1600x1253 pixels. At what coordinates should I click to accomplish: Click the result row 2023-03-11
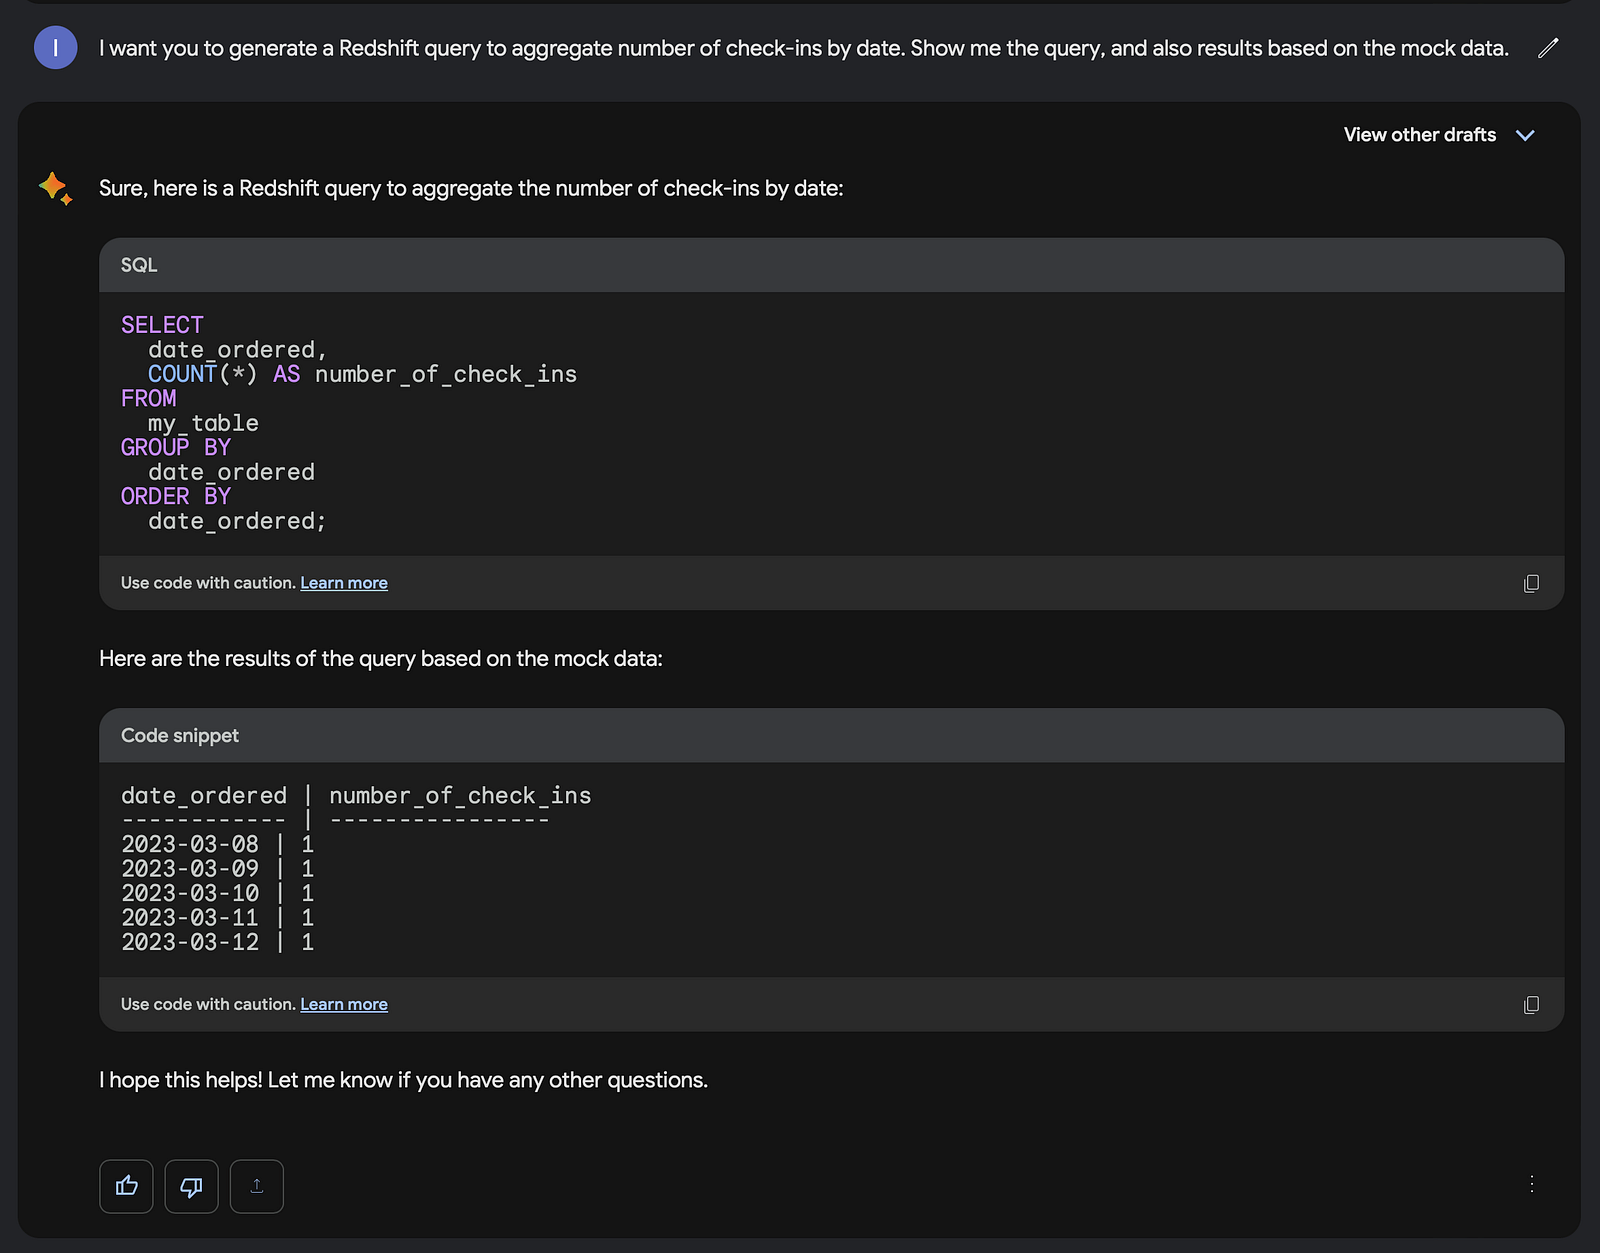[218, 918]
